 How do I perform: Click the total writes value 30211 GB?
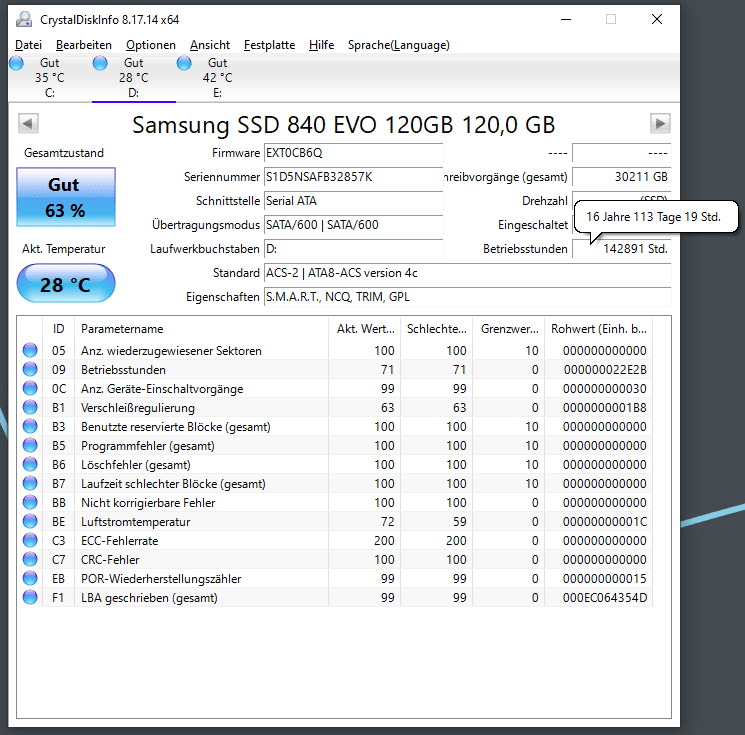[x=621, y=177]
